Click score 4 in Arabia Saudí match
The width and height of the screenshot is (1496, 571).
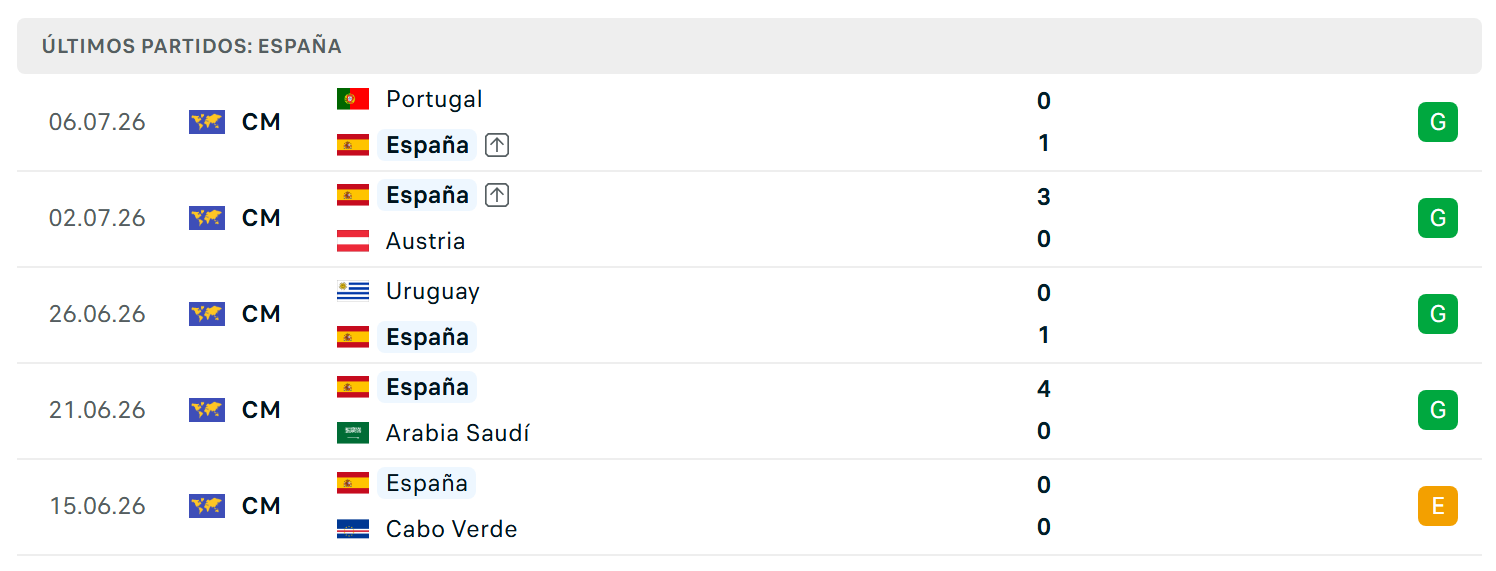pyautogui.click(x=1044, y=389)
